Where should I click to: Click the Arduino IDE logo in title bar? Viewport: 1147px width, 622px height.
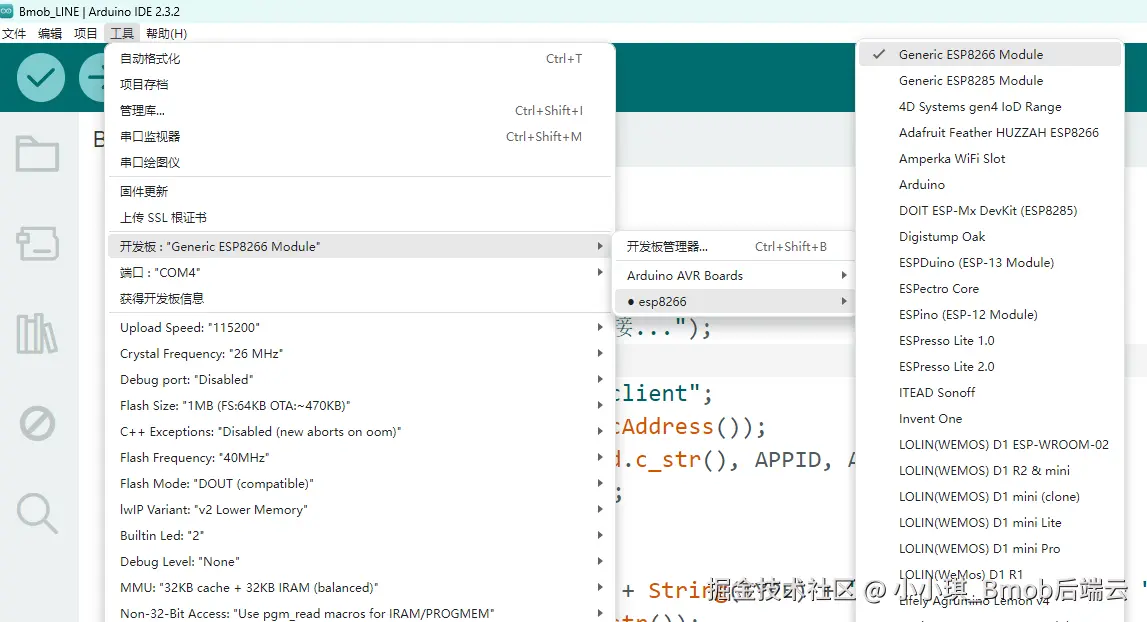point(7,11)
